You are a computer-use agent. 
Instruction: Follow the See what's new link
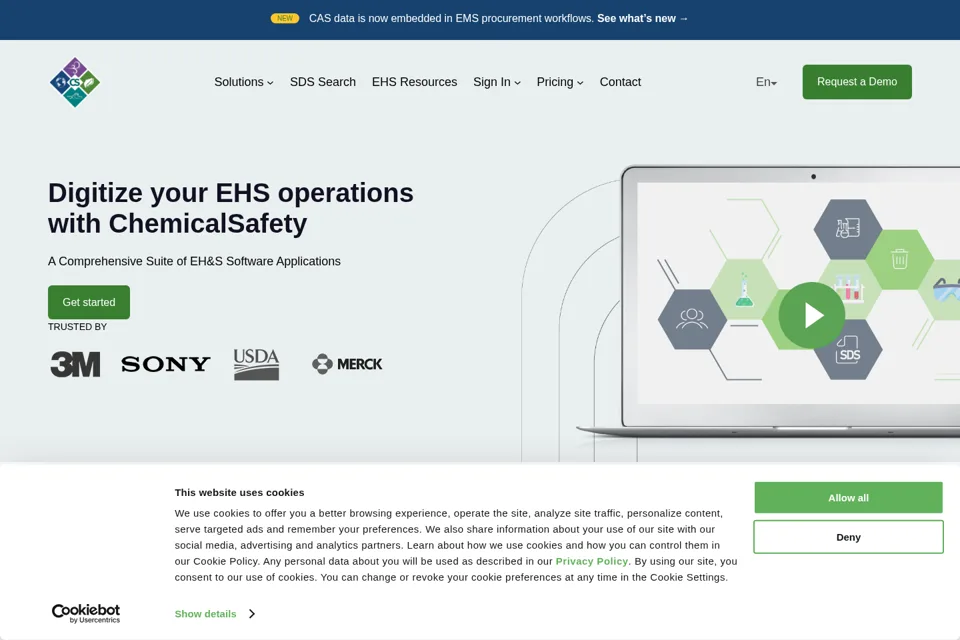(643, 18)
